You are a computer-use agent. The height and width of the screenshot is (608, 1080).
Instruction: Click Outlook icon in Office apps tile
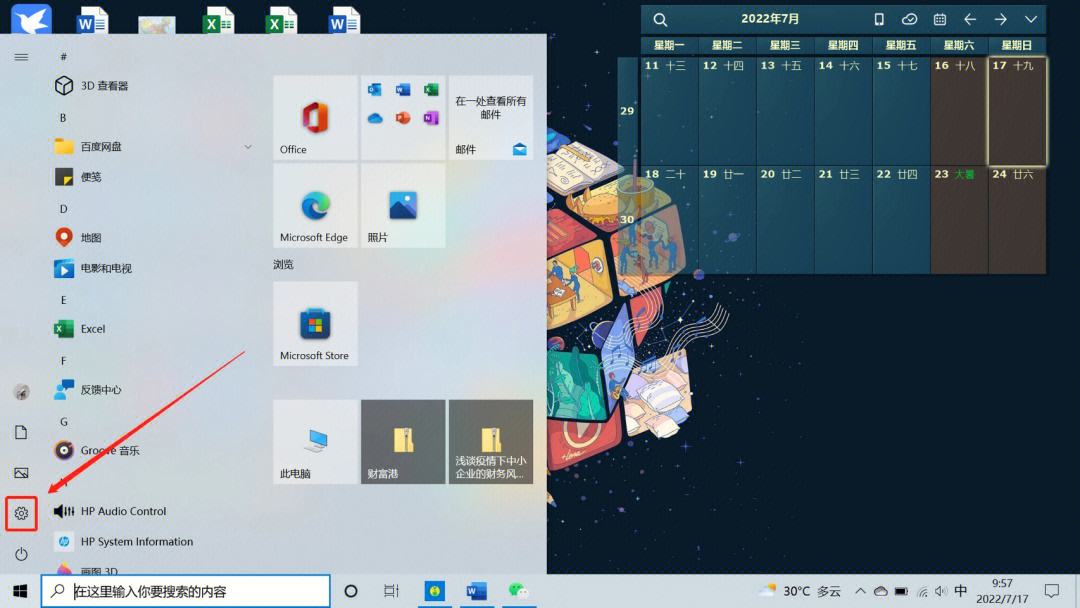[375, 90]
